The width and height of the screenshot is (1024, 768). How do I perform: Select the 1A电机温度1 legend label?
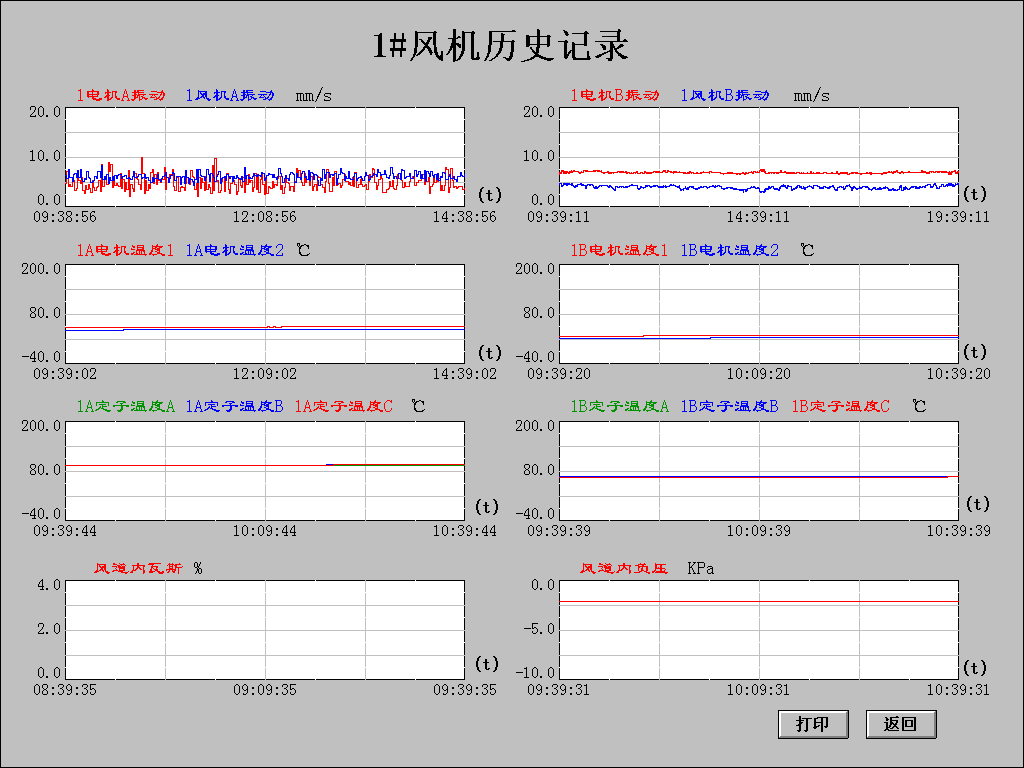[x=126, y=251]
